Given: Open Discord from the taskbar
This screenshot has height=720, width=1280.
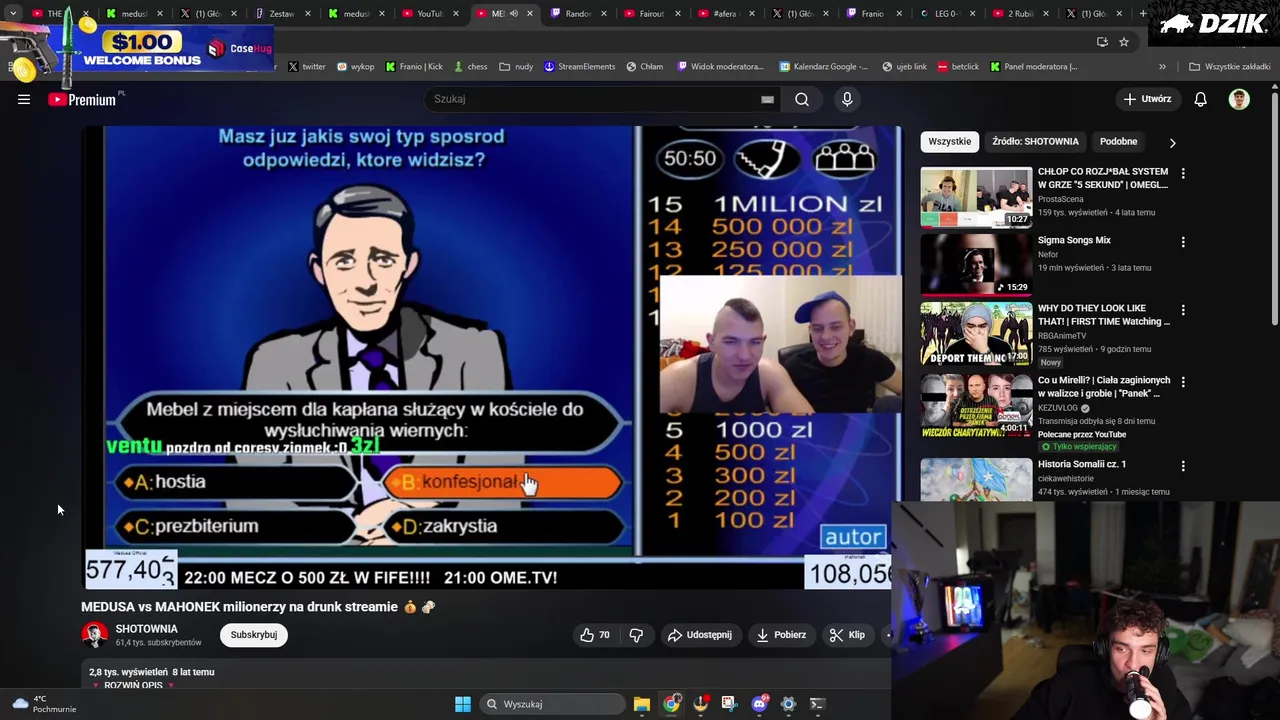Looking at the screenshot, I should point(759,704).
